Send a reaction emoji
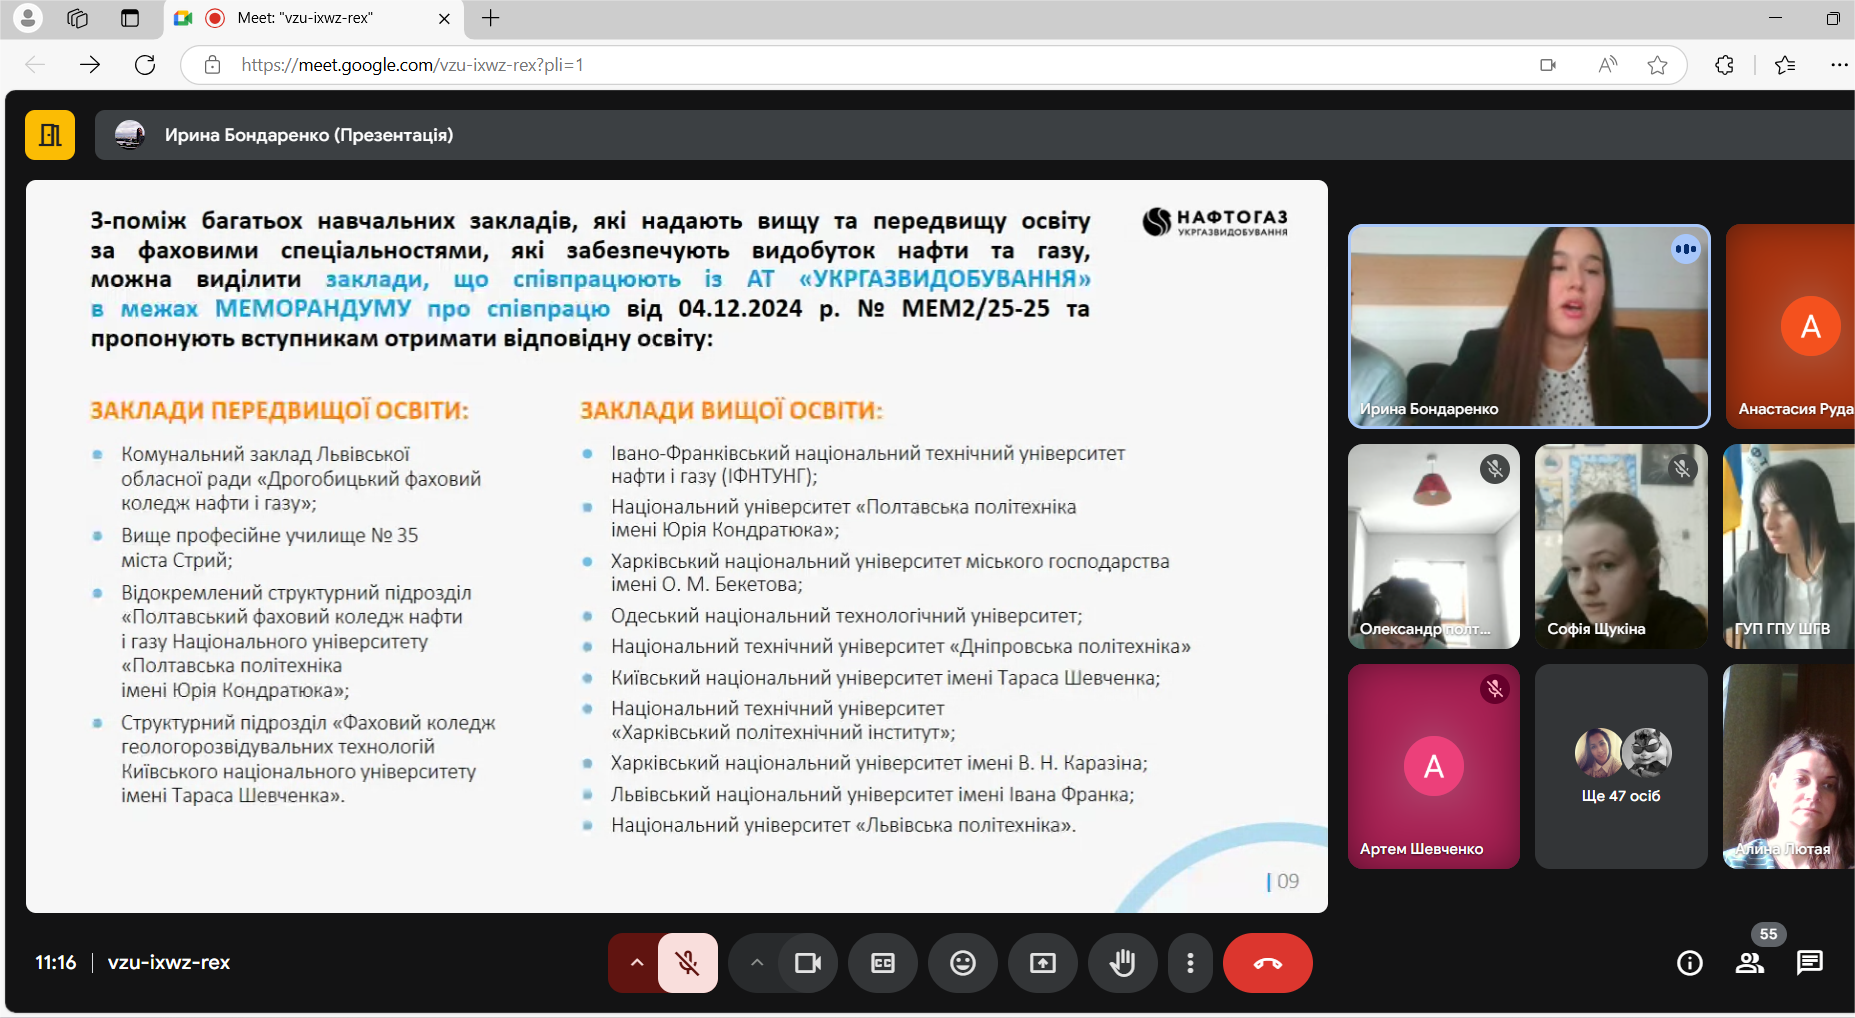This screenshot has width=1855, height=1018. click(x=963, y=963)
